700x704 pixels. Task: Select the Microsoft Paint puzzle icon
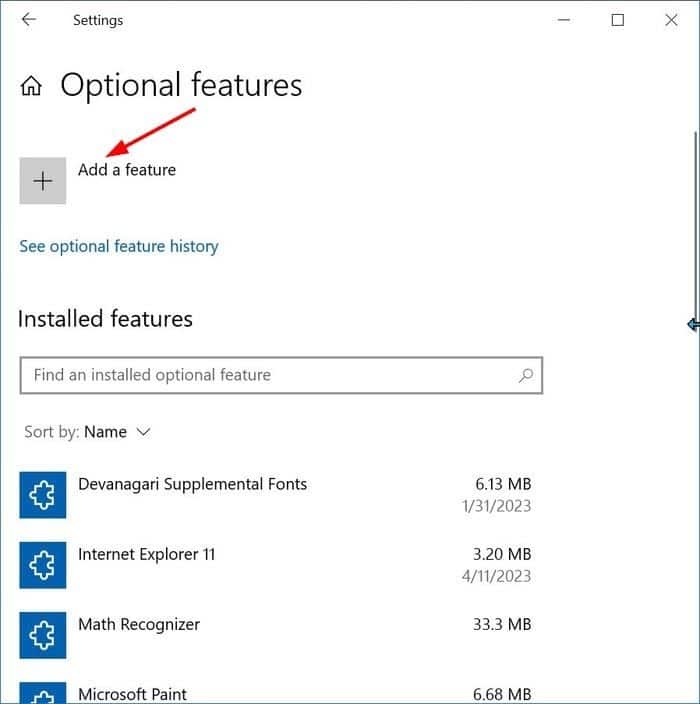pyautogui.click(x=43, y=693)
